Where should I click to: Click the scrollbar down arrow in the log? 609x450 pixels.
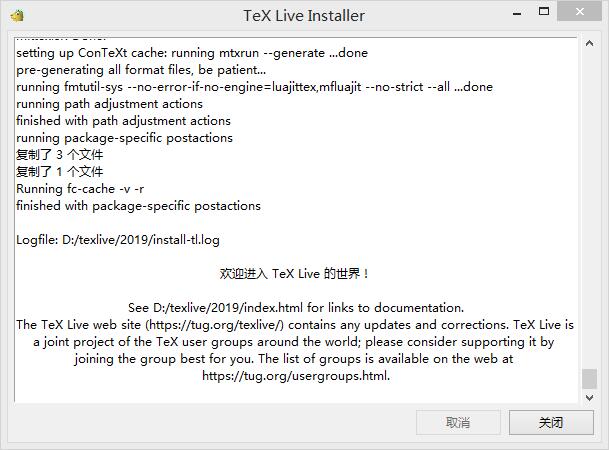pos(589,398)
